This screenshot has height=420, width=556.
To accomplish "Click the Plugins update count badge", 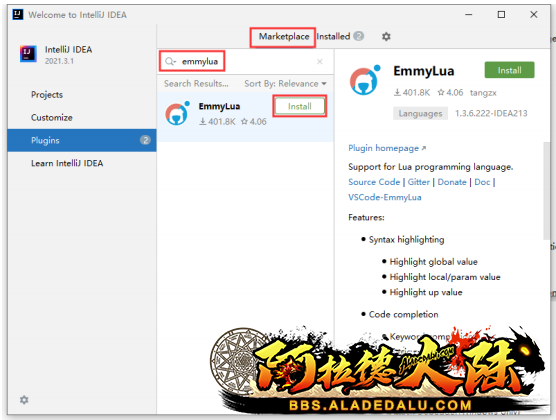I will [x=145, y=140].
